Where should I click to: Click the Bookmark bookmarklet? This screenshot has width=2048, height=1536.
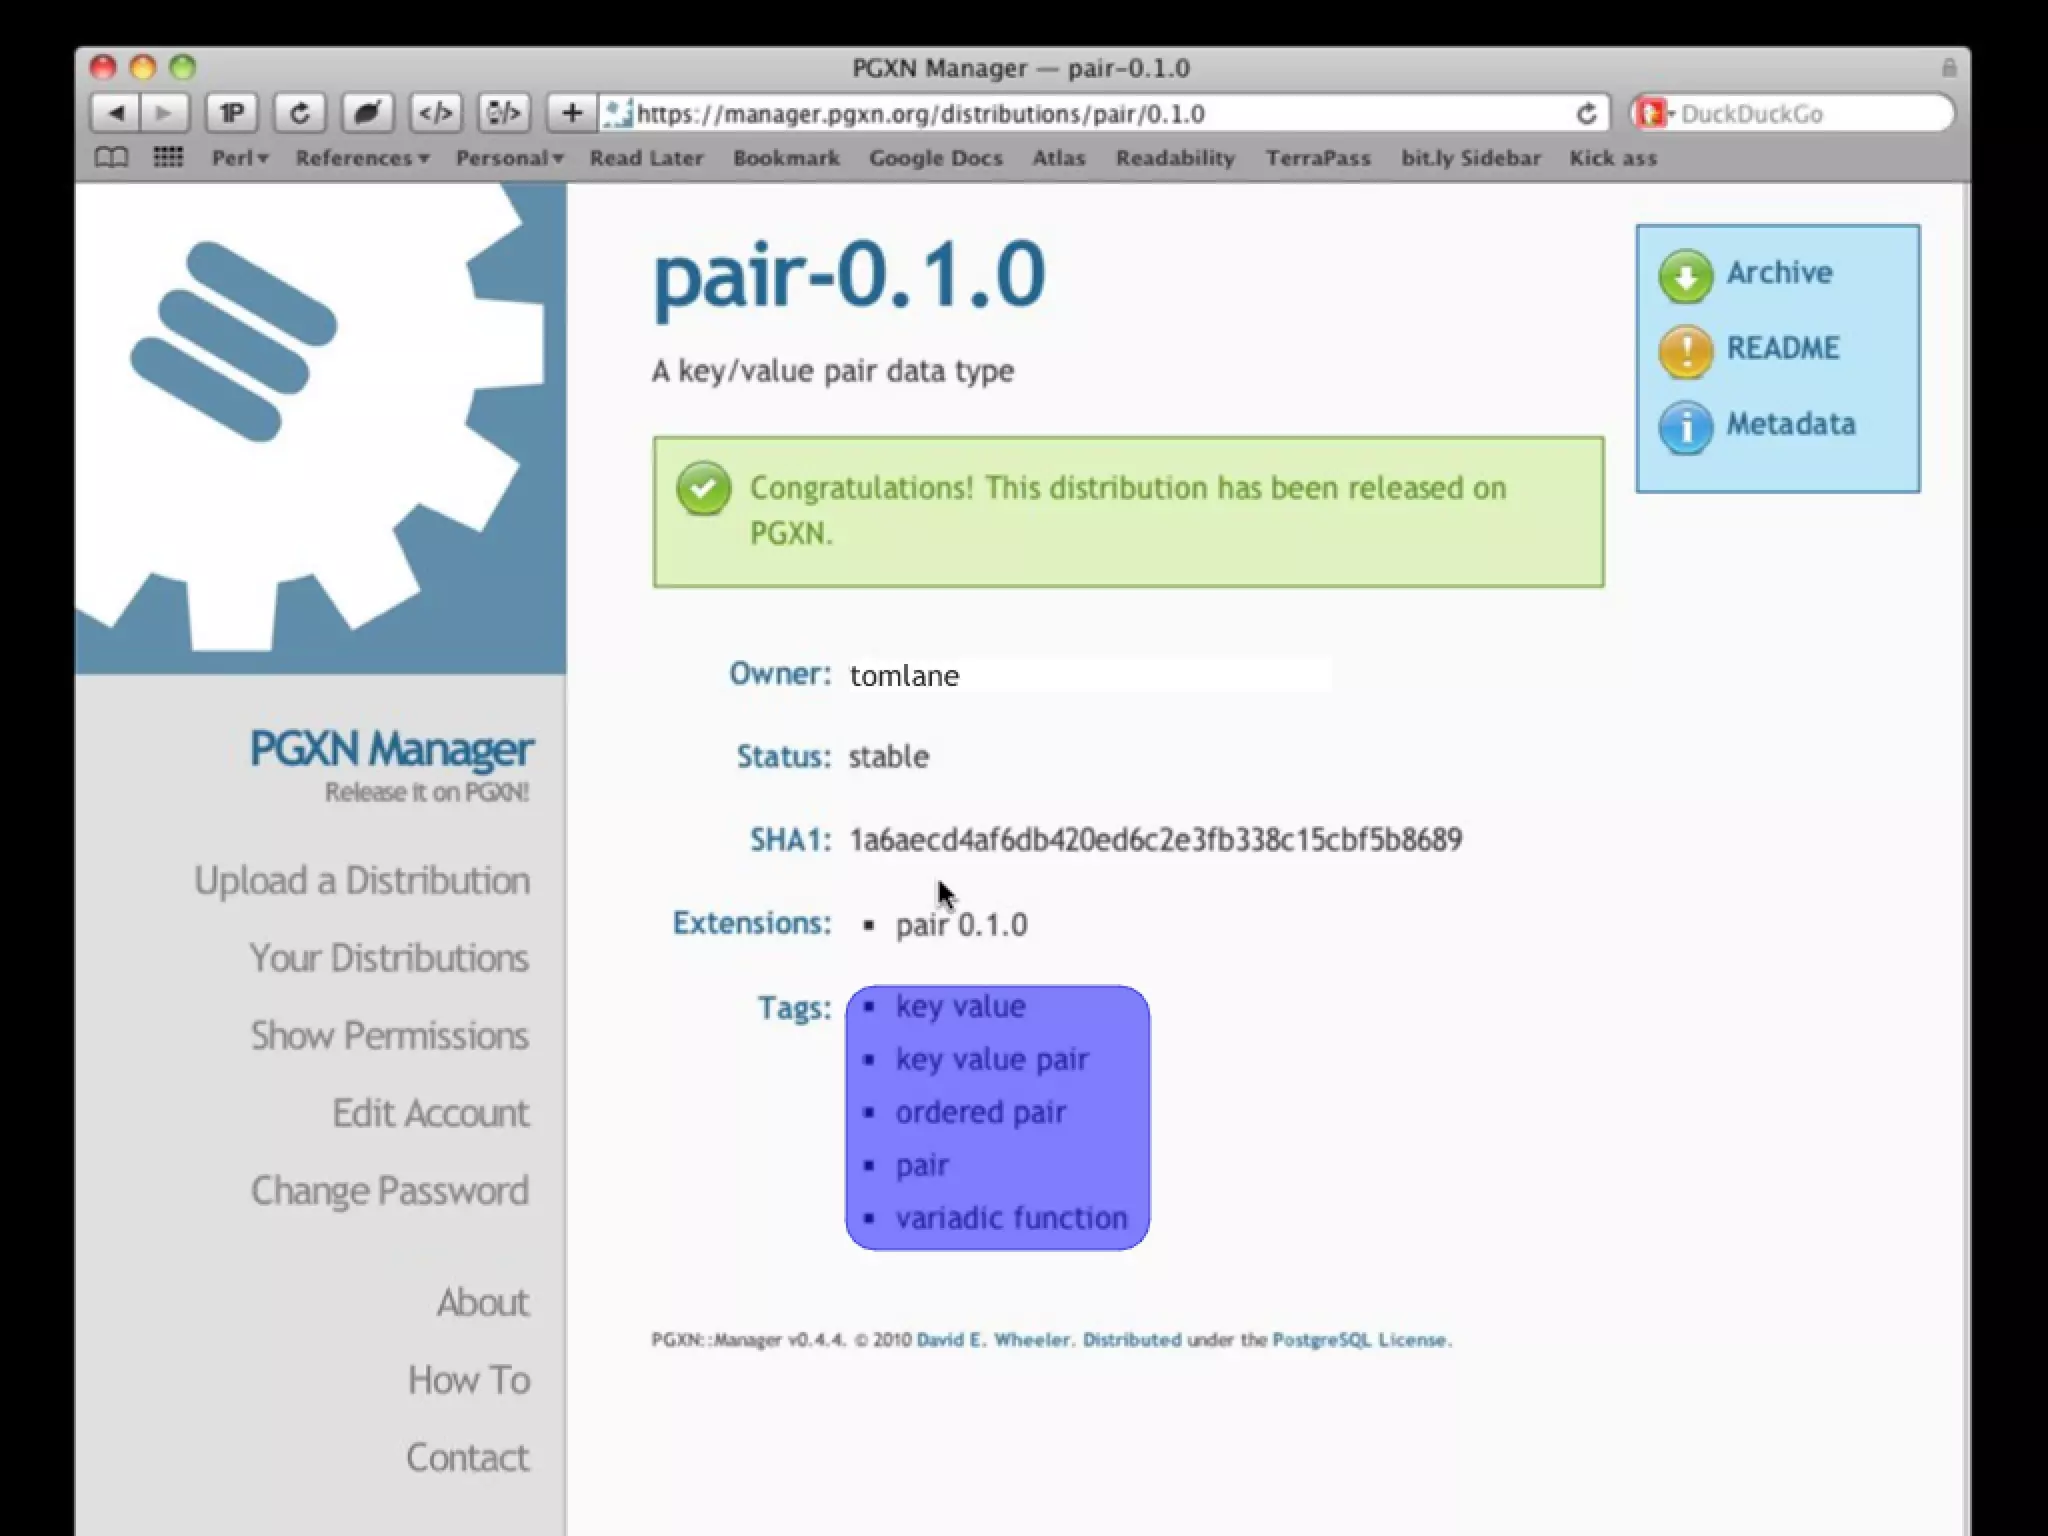[x=786, y=158]
